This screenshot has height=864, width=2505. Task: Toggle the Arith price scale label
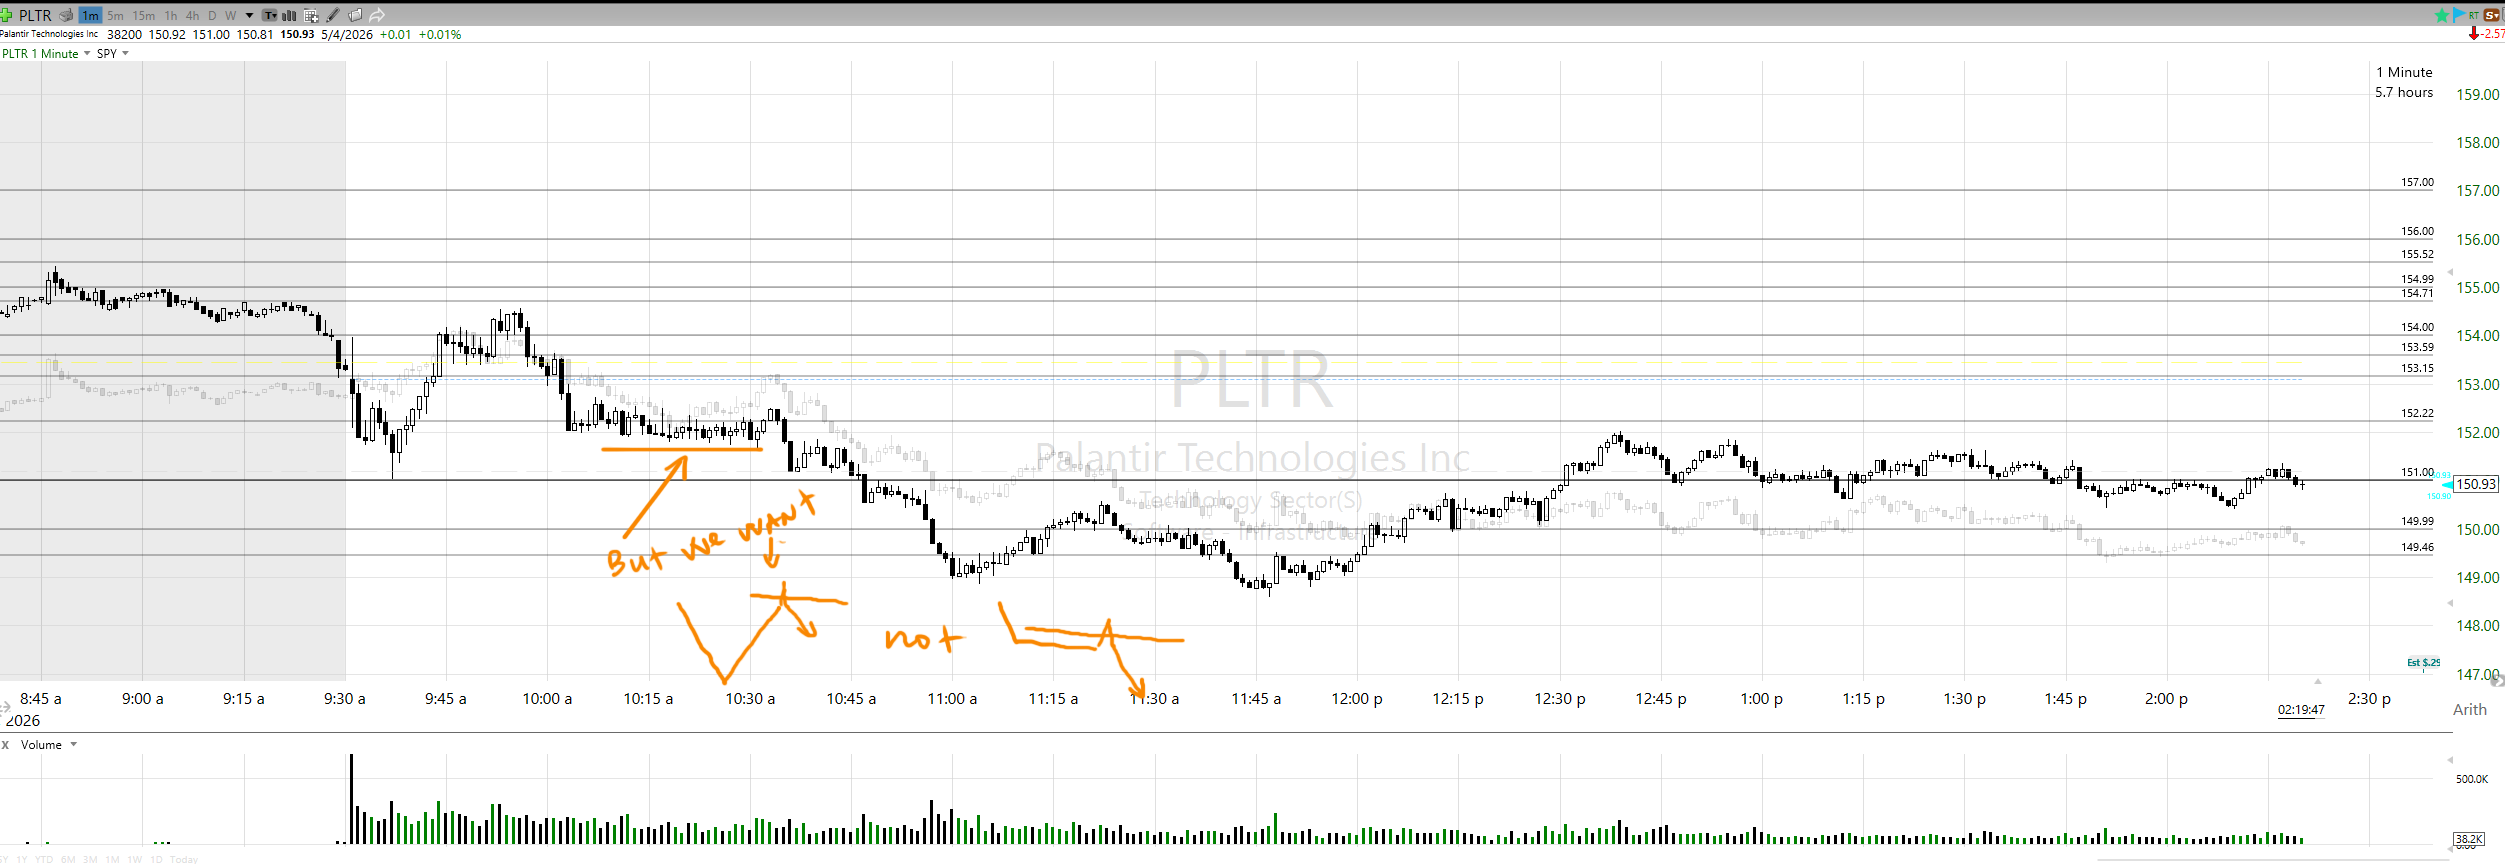pos(2469,709)
